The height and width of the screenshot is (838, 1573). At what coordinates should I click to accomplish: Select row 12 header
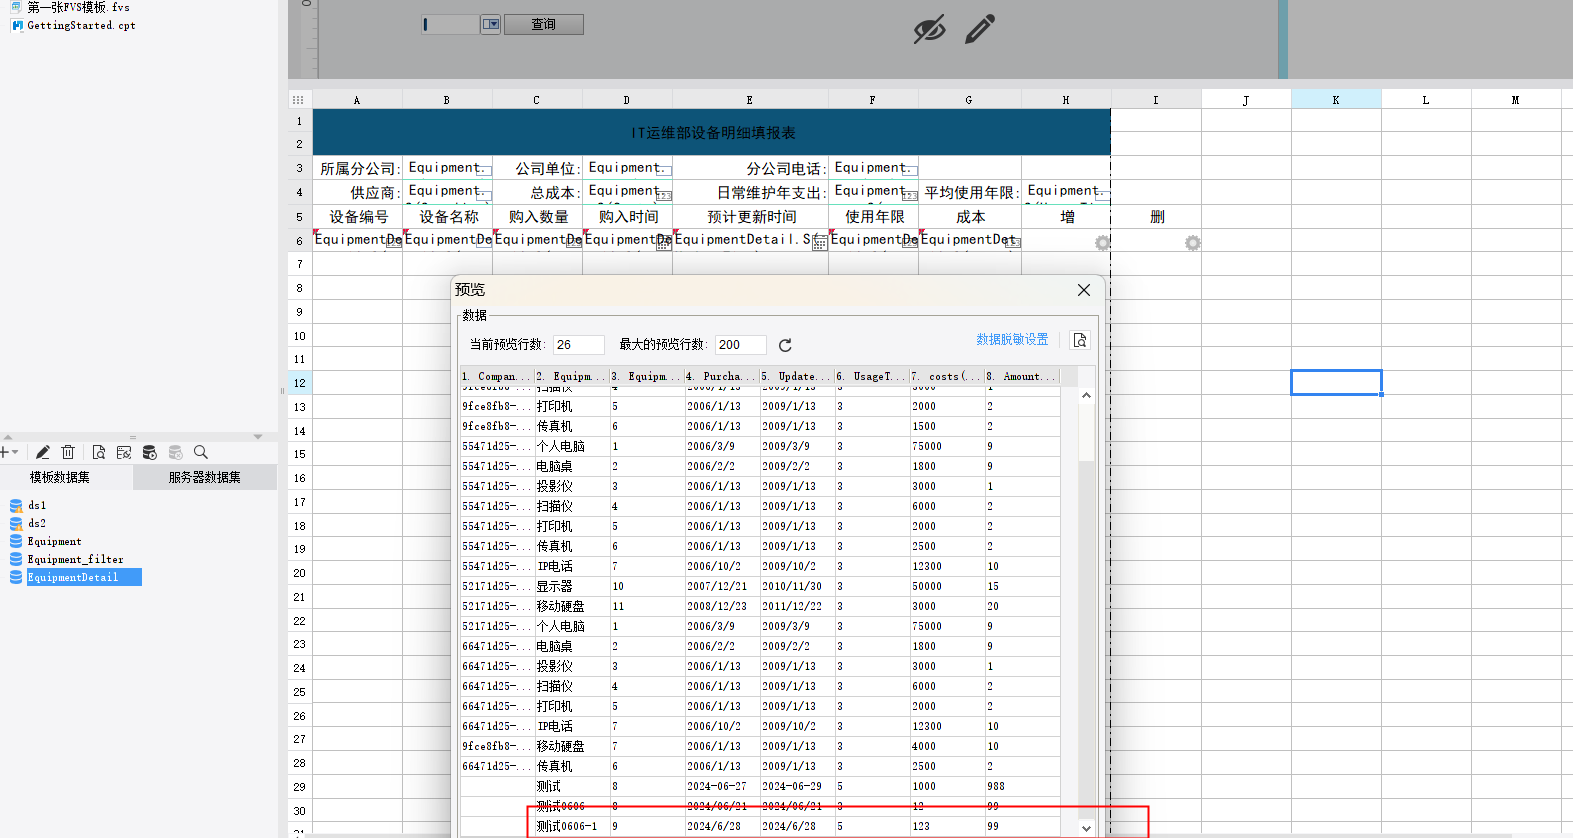pyautogui.click(x=300, y=383)
